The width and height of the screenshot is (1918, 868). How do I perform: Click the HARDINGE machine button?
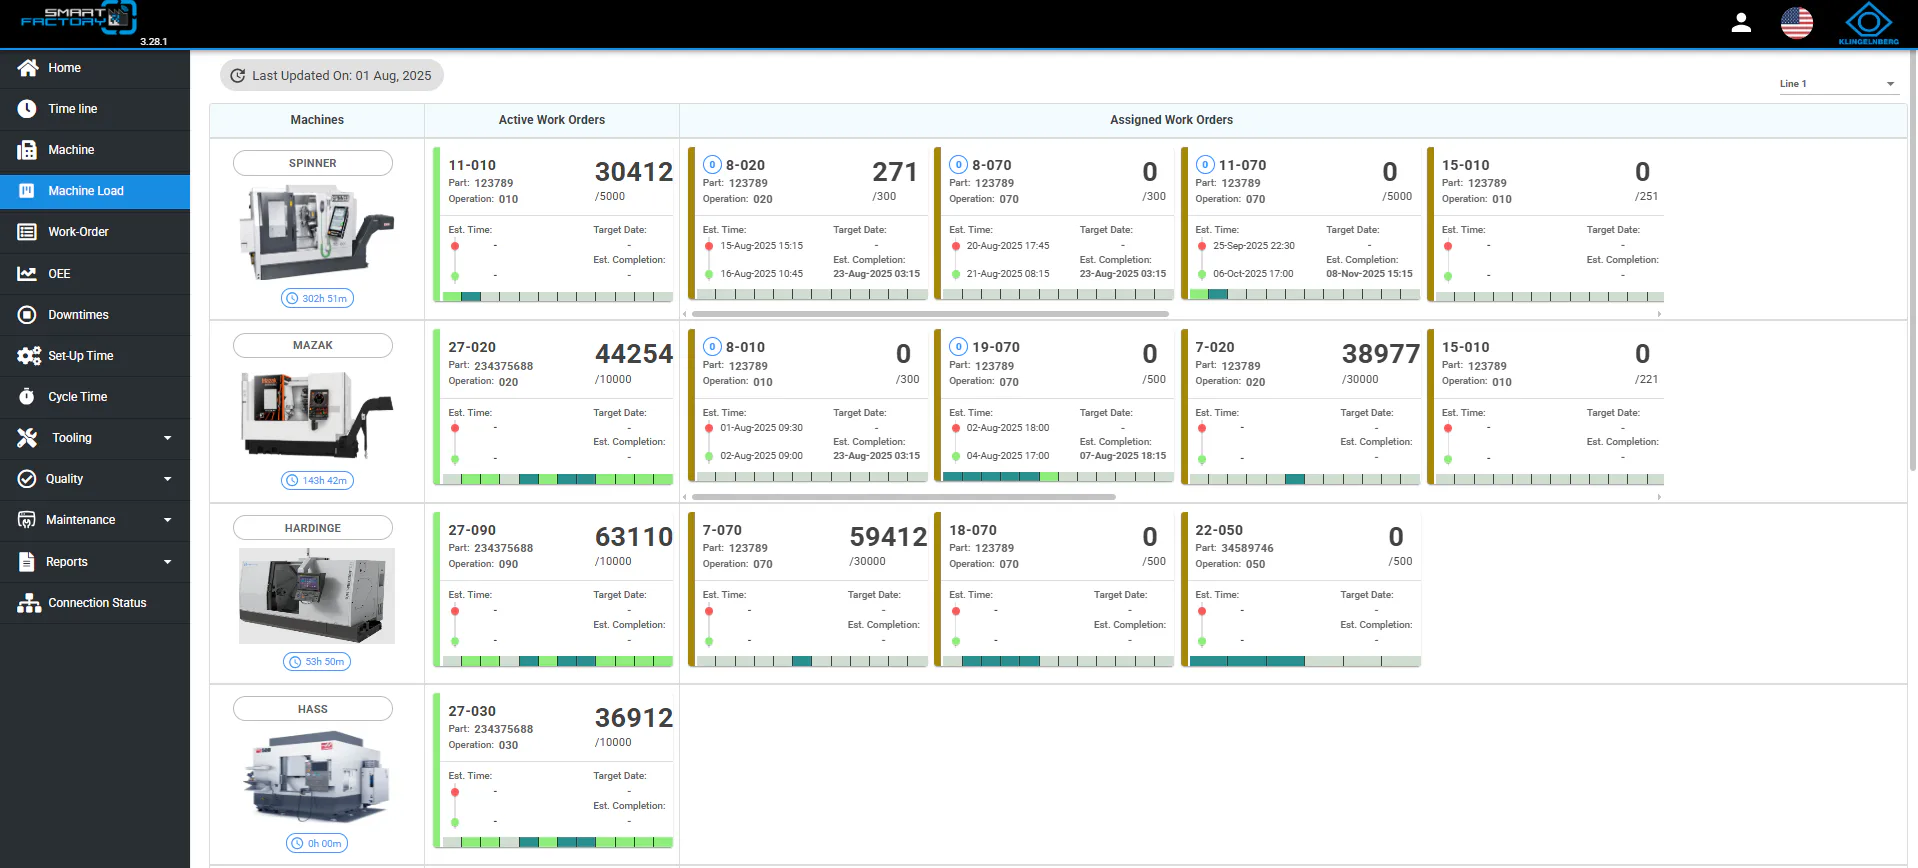pyautogui.click(x=313, y=528)
